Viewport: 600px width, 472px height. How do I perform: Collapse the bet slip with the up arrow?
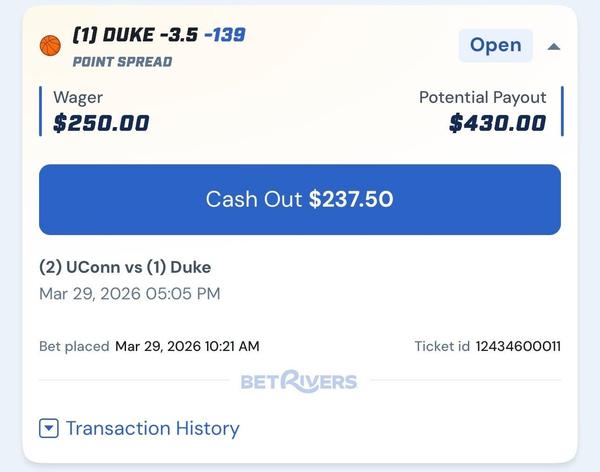click(553, 45)
